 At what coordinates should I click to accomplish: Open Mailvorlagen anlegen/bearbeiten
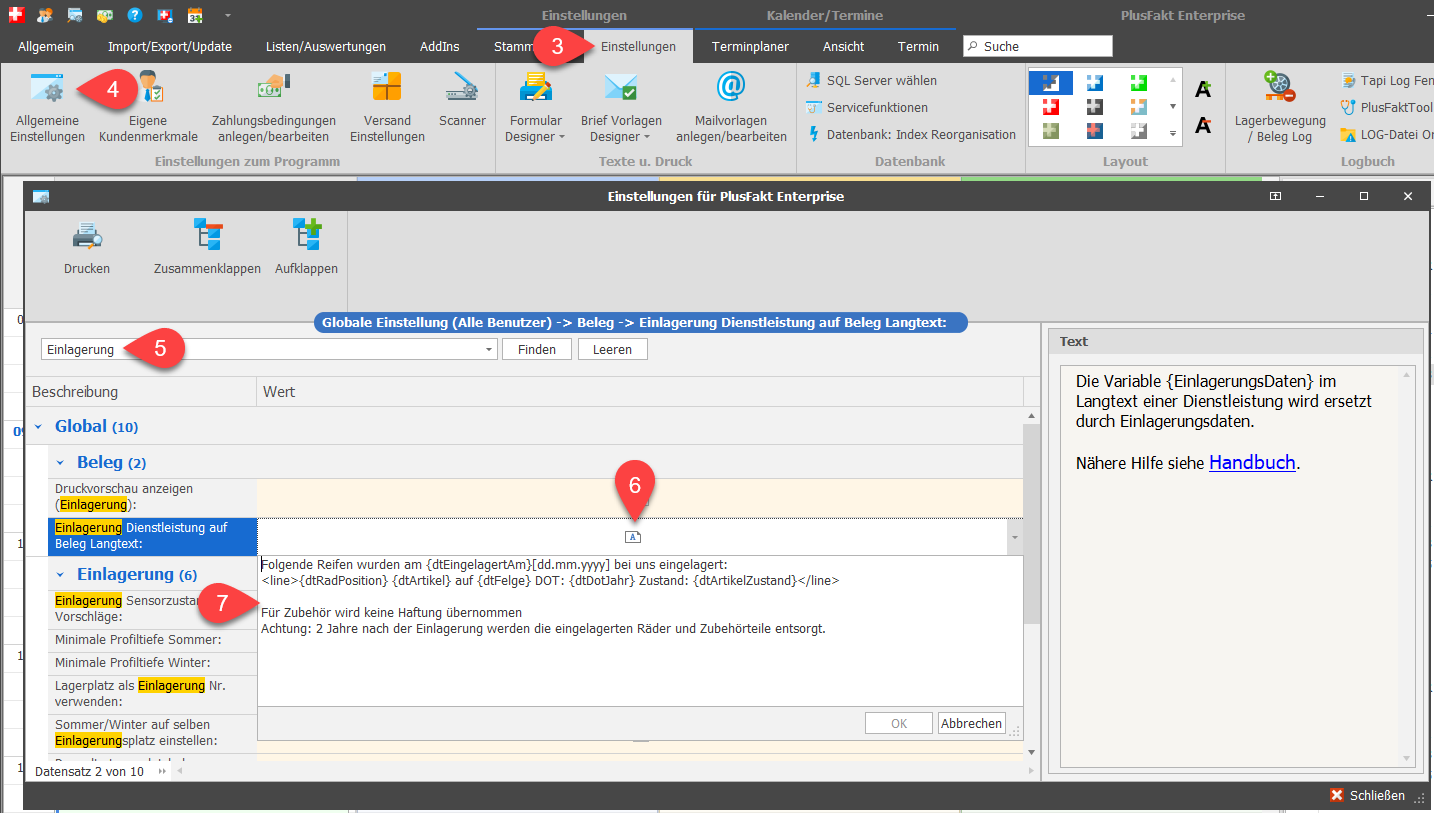731,107
